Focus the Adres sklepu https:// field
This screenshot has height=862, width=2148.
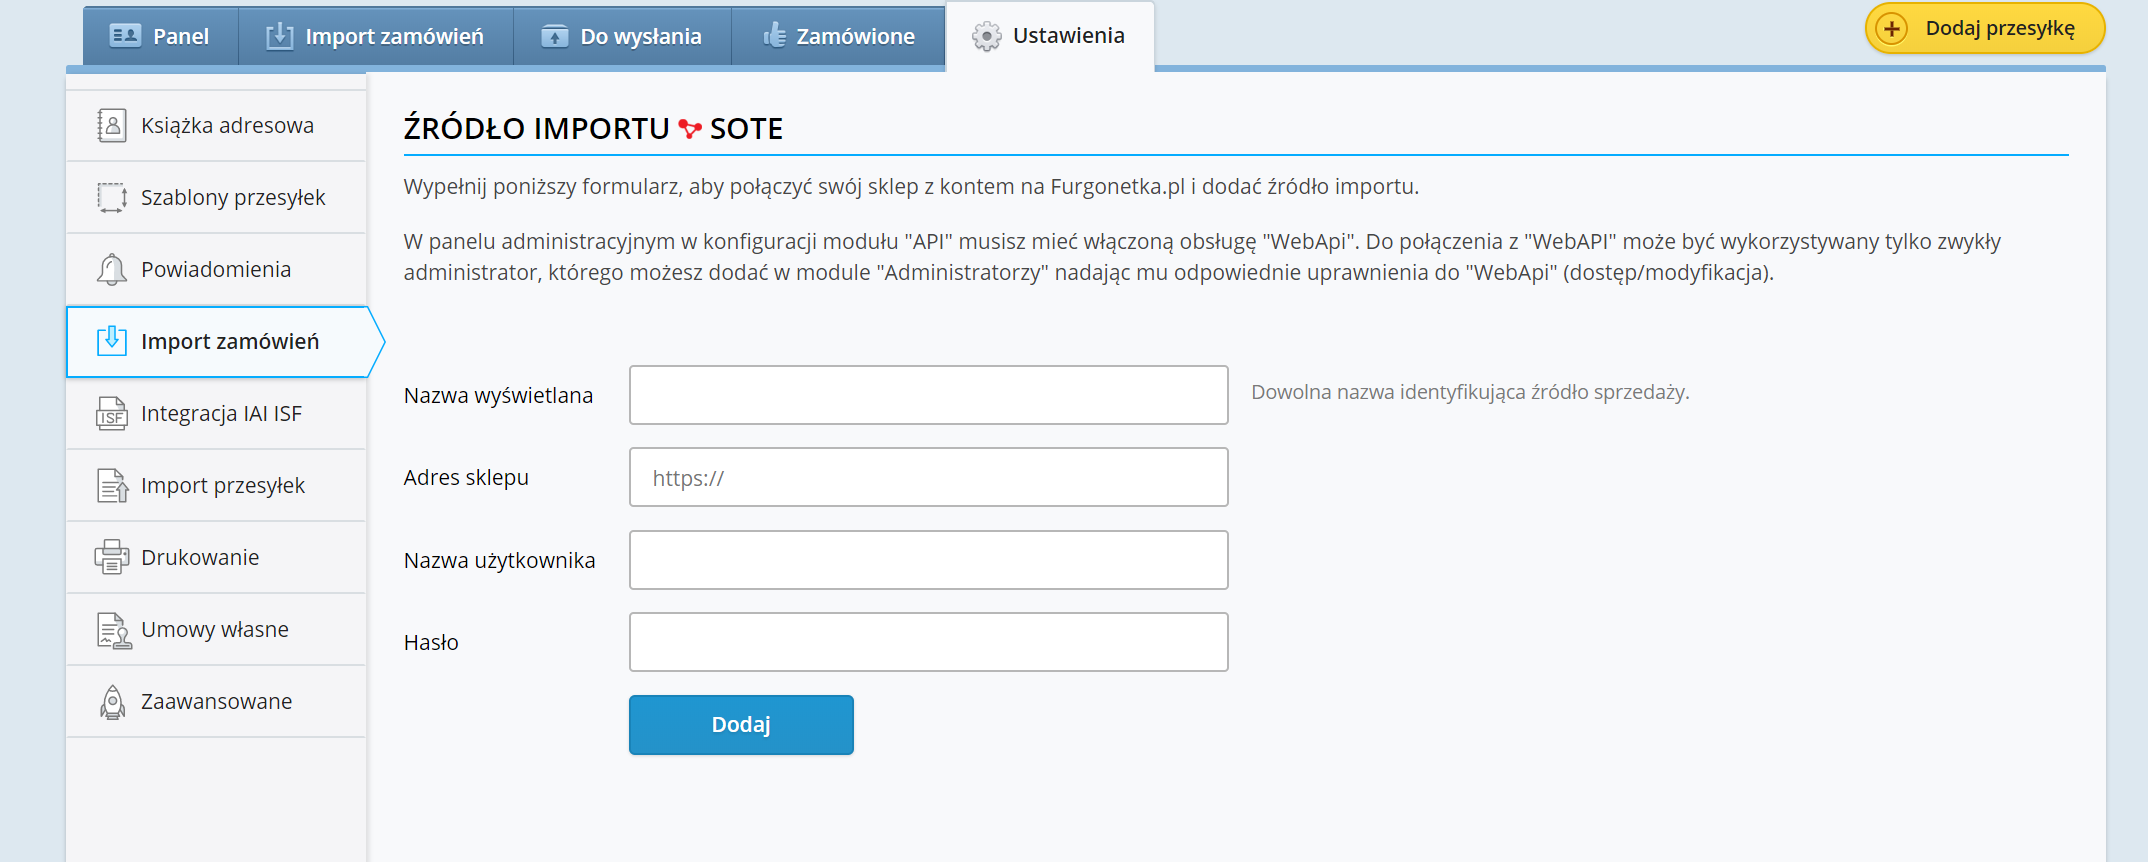(x=928, y=477)
